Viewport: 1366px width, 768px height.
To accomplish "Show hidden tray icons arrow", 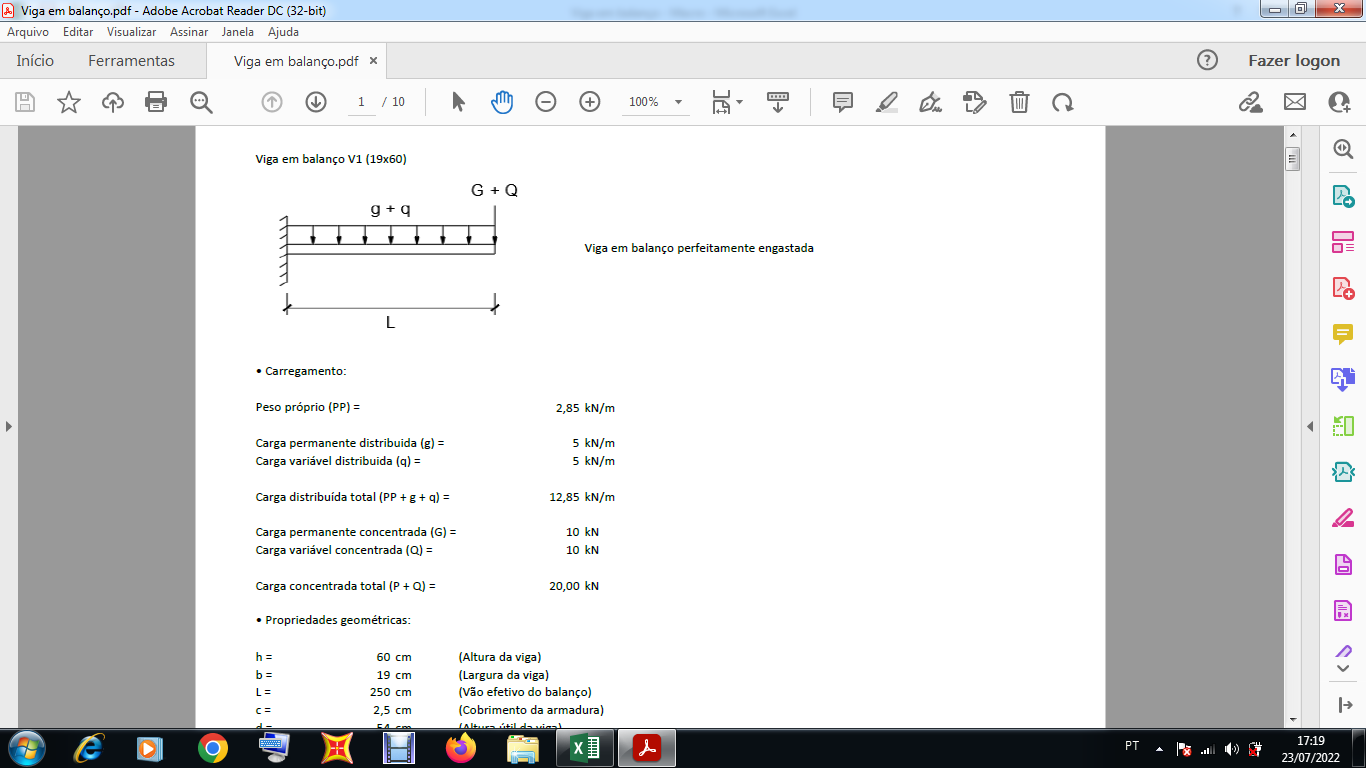I will pos(1159,748).
